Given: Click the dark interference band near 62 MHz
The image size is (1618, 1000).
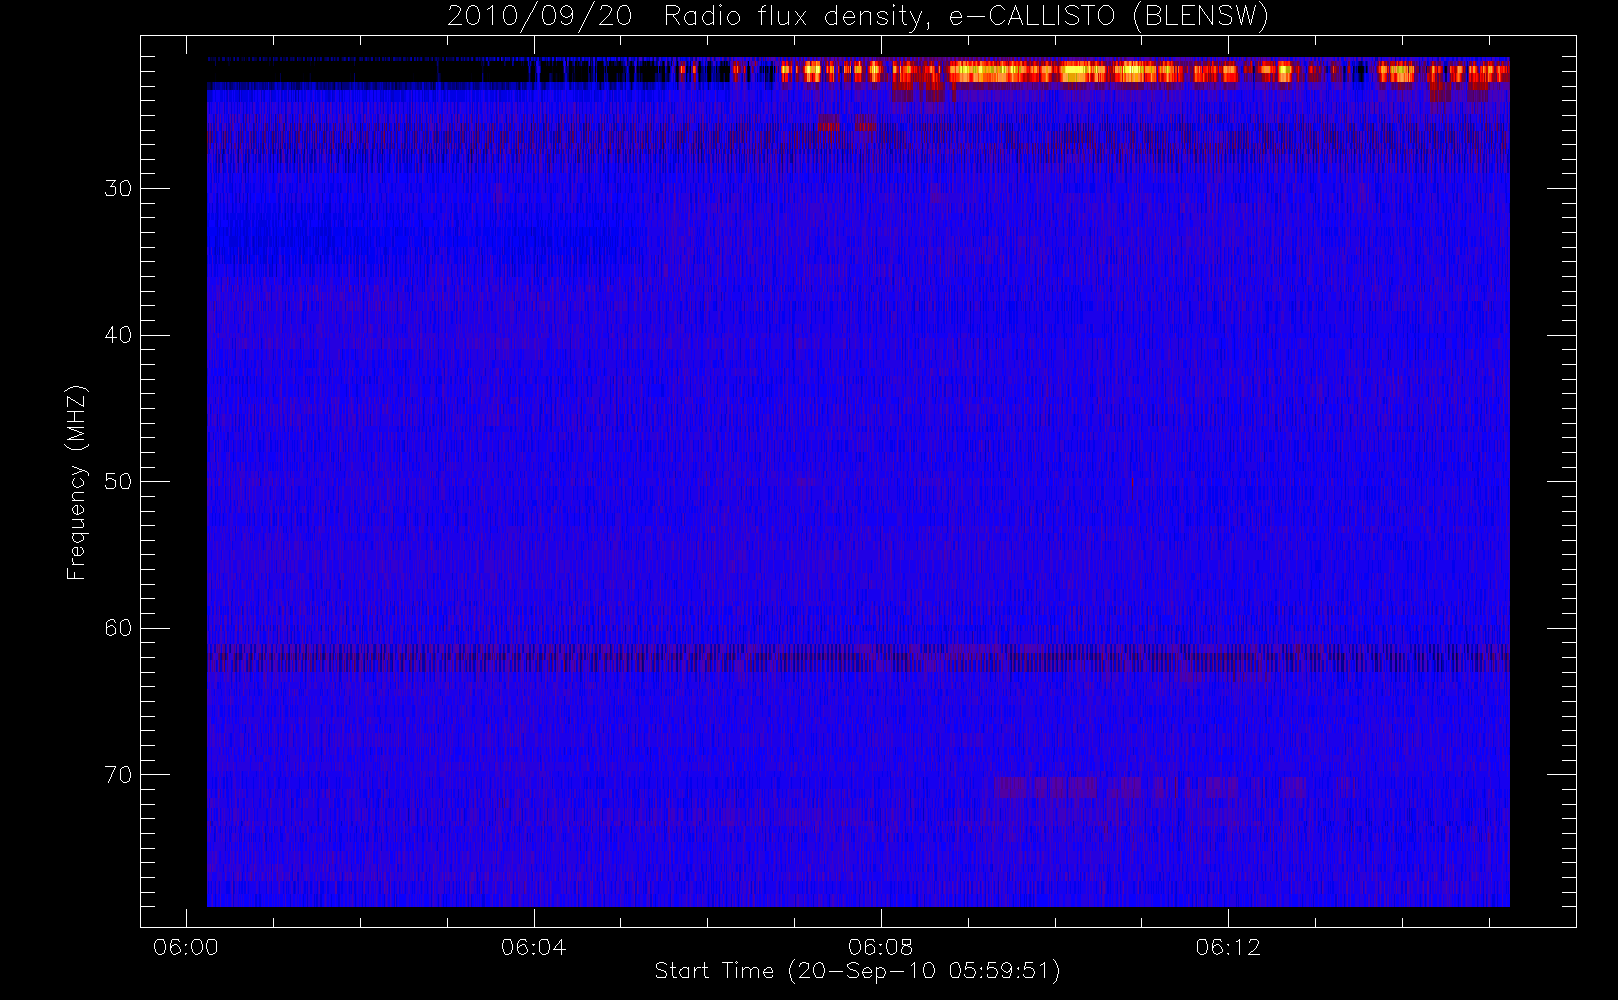Looking at the screenshot, I should [858, 658].
